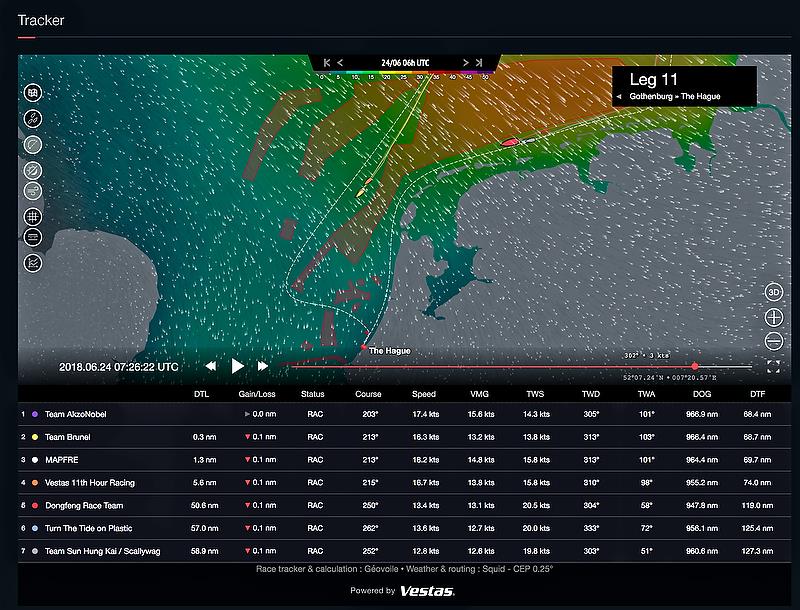Click the TWA column header

point(646,394)
